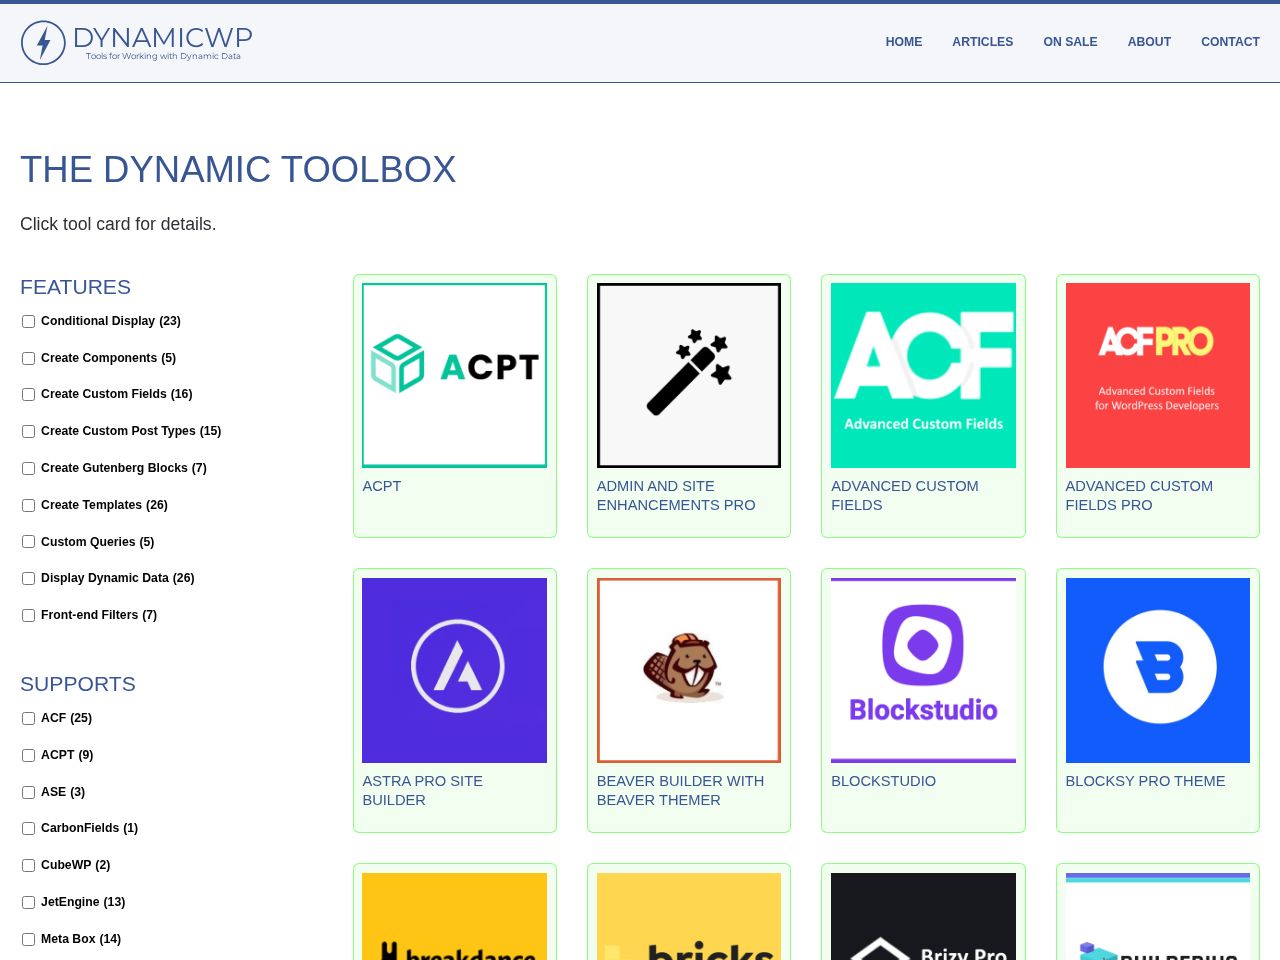Click the Blocksy blue B logo image

(1158, 670)
